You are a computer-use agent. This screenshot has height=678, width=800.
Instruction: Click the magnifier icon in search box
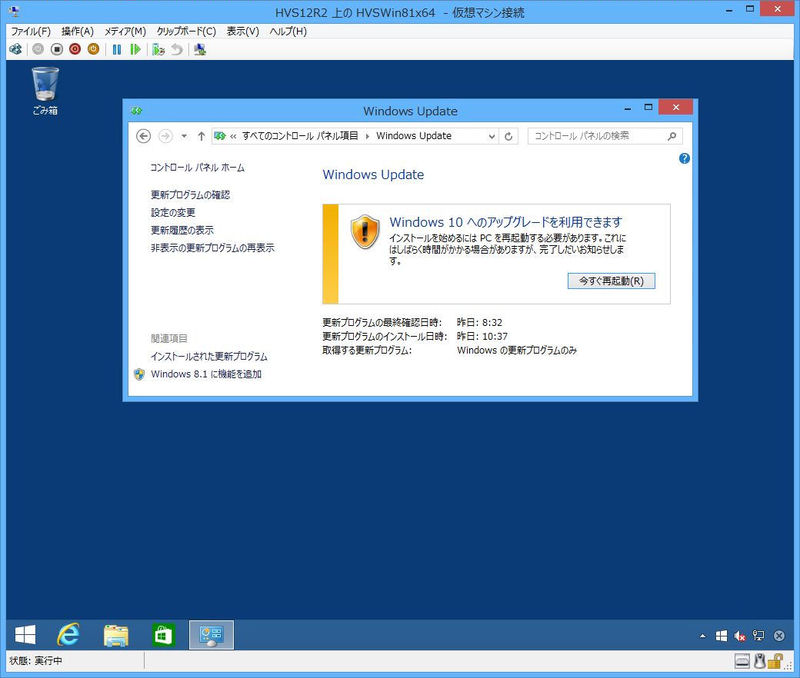tap(672, 136)
